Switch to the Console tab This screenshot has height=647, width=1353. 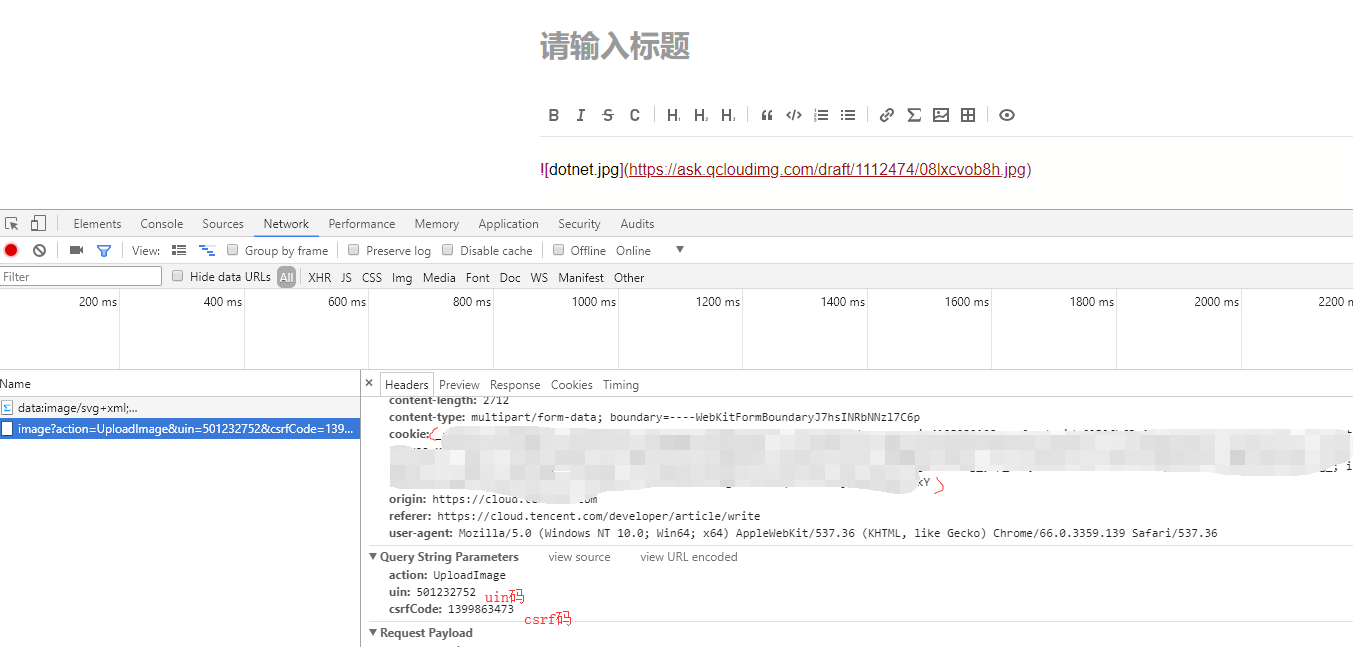click(161, 223)
